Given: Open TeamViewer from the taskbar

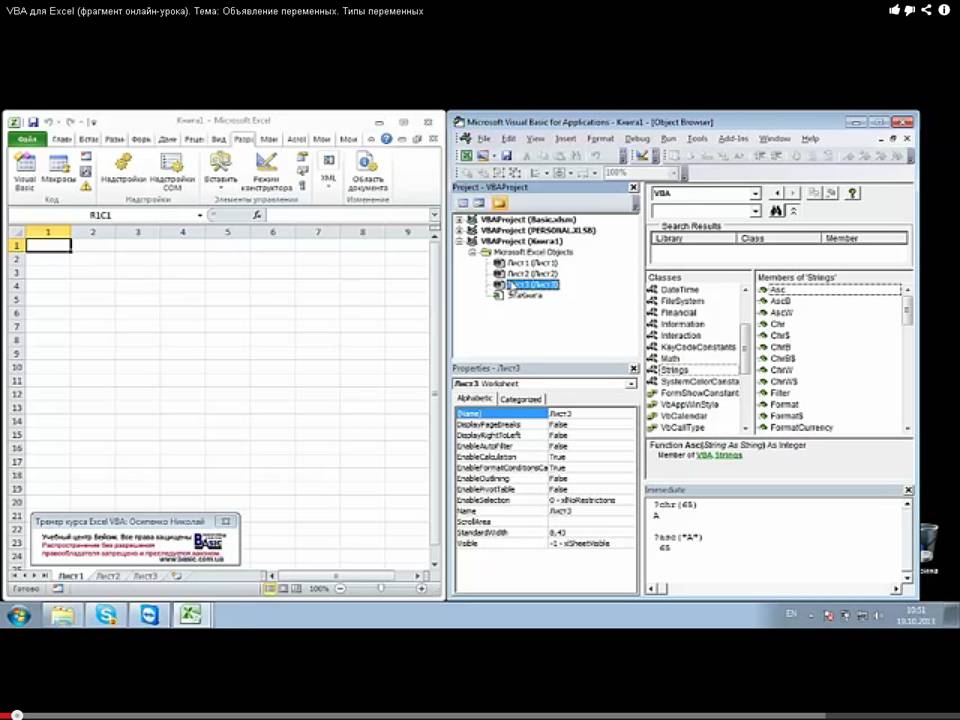Looking at the screenshot, I should [149, 614].
